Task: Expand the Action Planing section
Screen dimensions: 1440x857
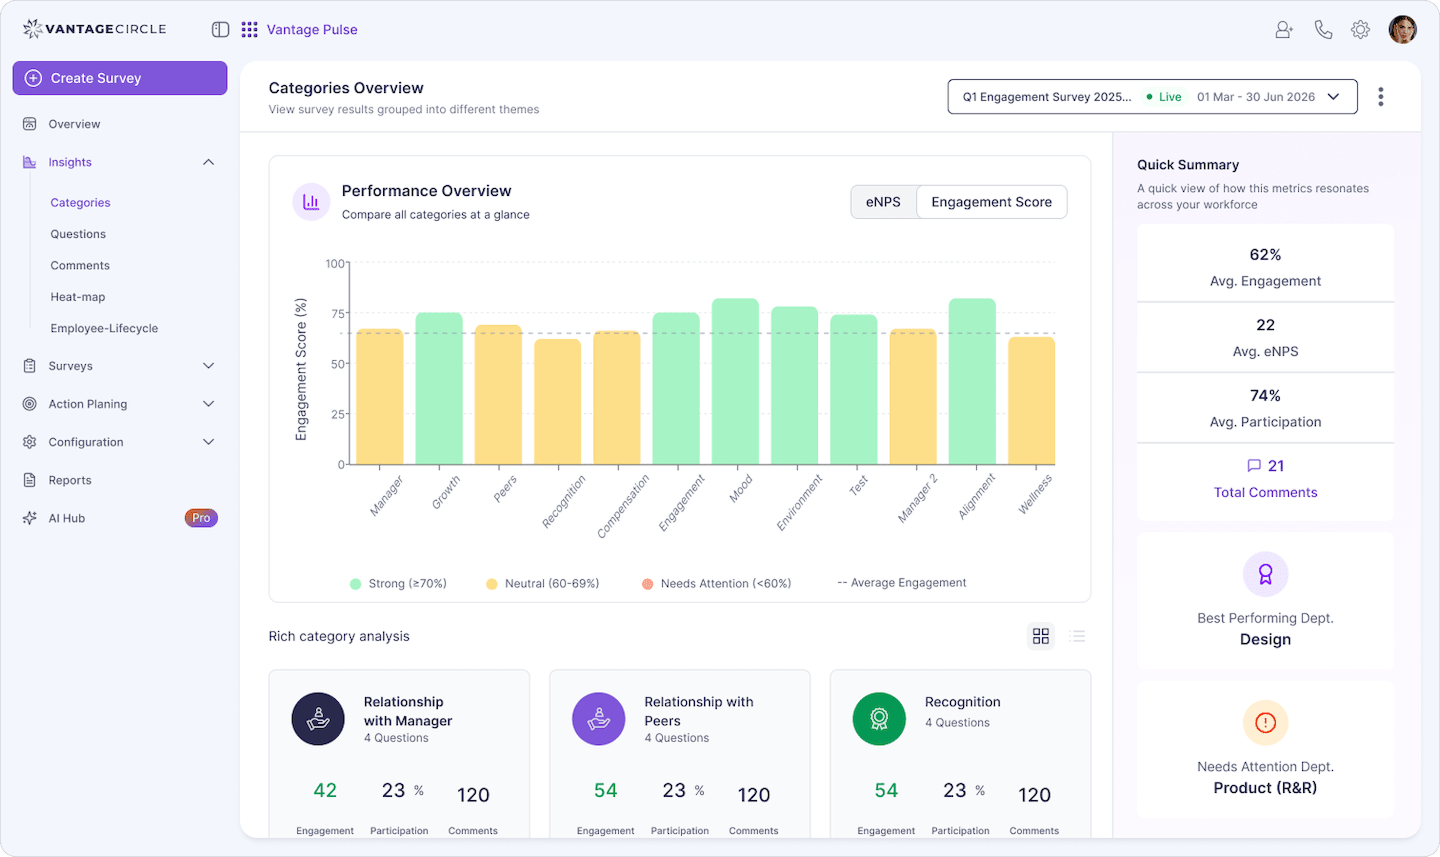Action: click(90, 403)
